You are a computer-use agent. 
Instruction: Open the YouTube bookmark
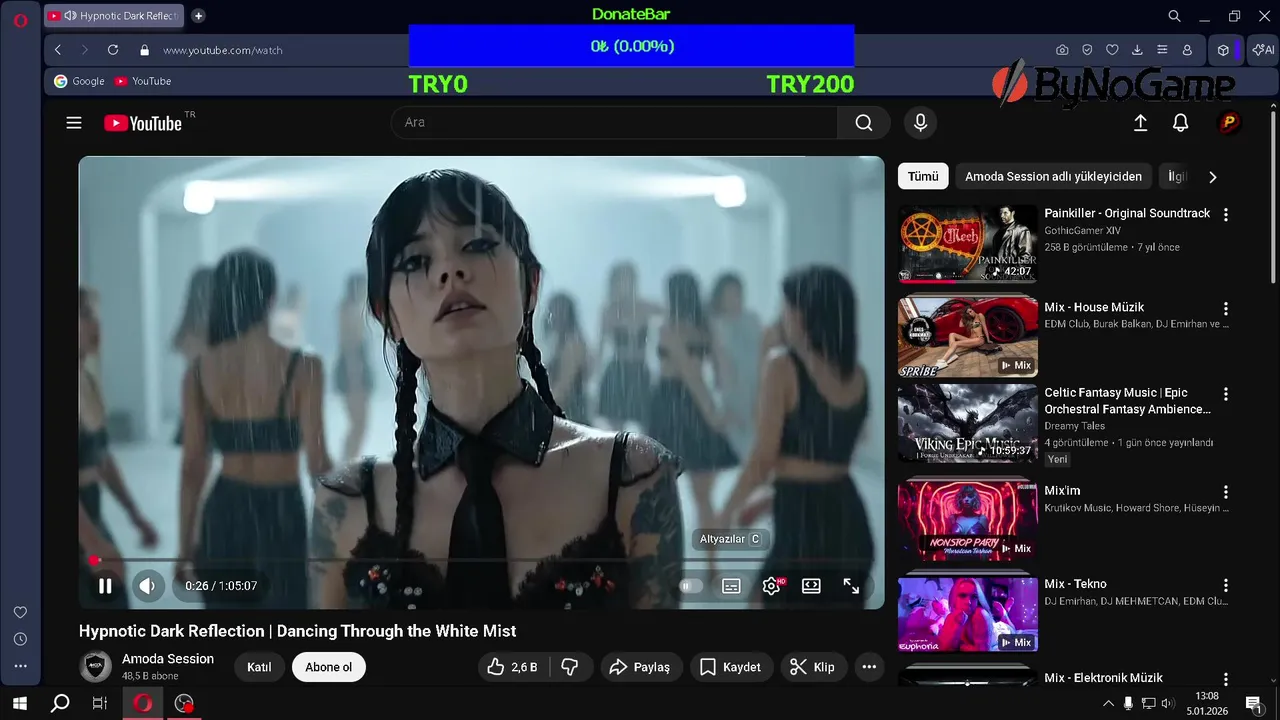click(x=143, y=81)
